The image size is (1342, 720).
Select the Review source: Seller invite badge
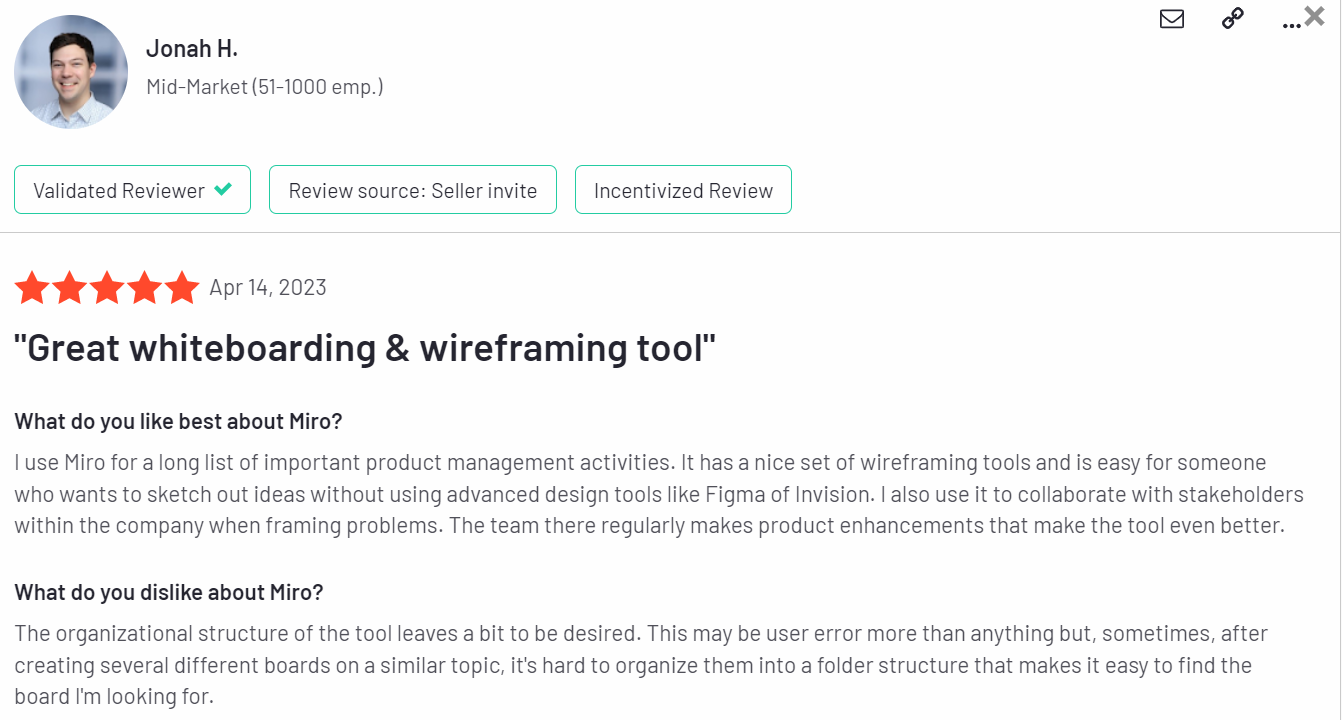coord(413,190)
